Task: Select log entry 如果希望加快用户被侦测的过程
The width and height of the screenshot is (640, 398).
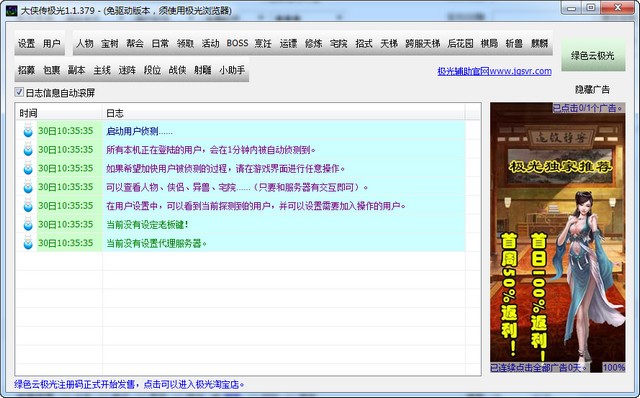Action: click(241, 168)
